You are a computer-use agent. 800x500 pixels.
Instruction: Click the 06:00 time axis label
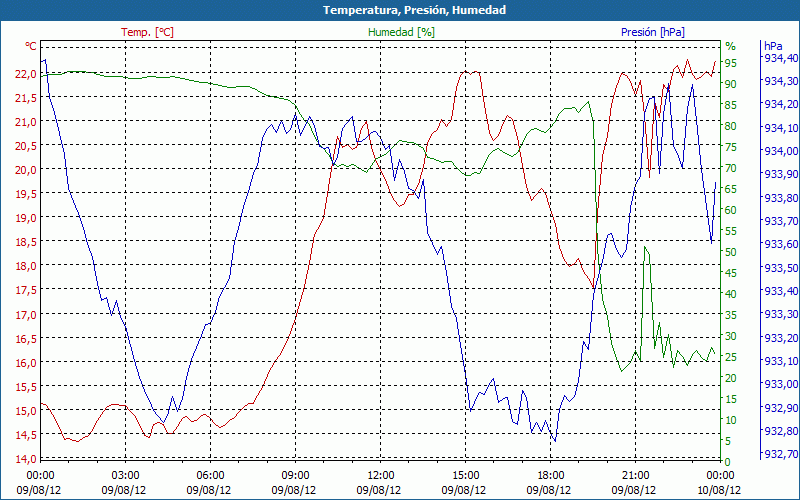pyautogui.click(x=210, y=476)
